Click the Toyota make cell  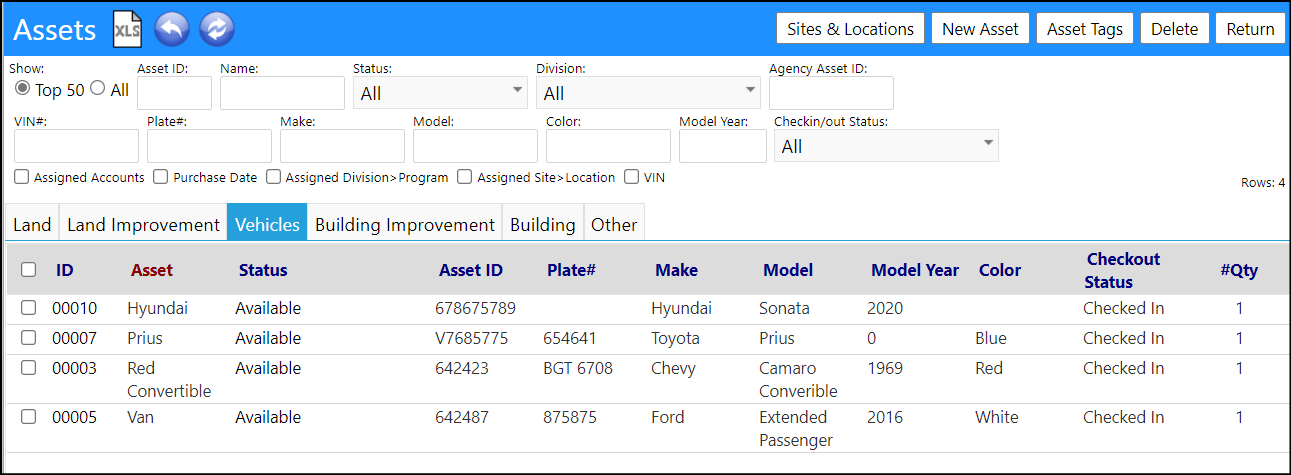(x=676, y=338)
